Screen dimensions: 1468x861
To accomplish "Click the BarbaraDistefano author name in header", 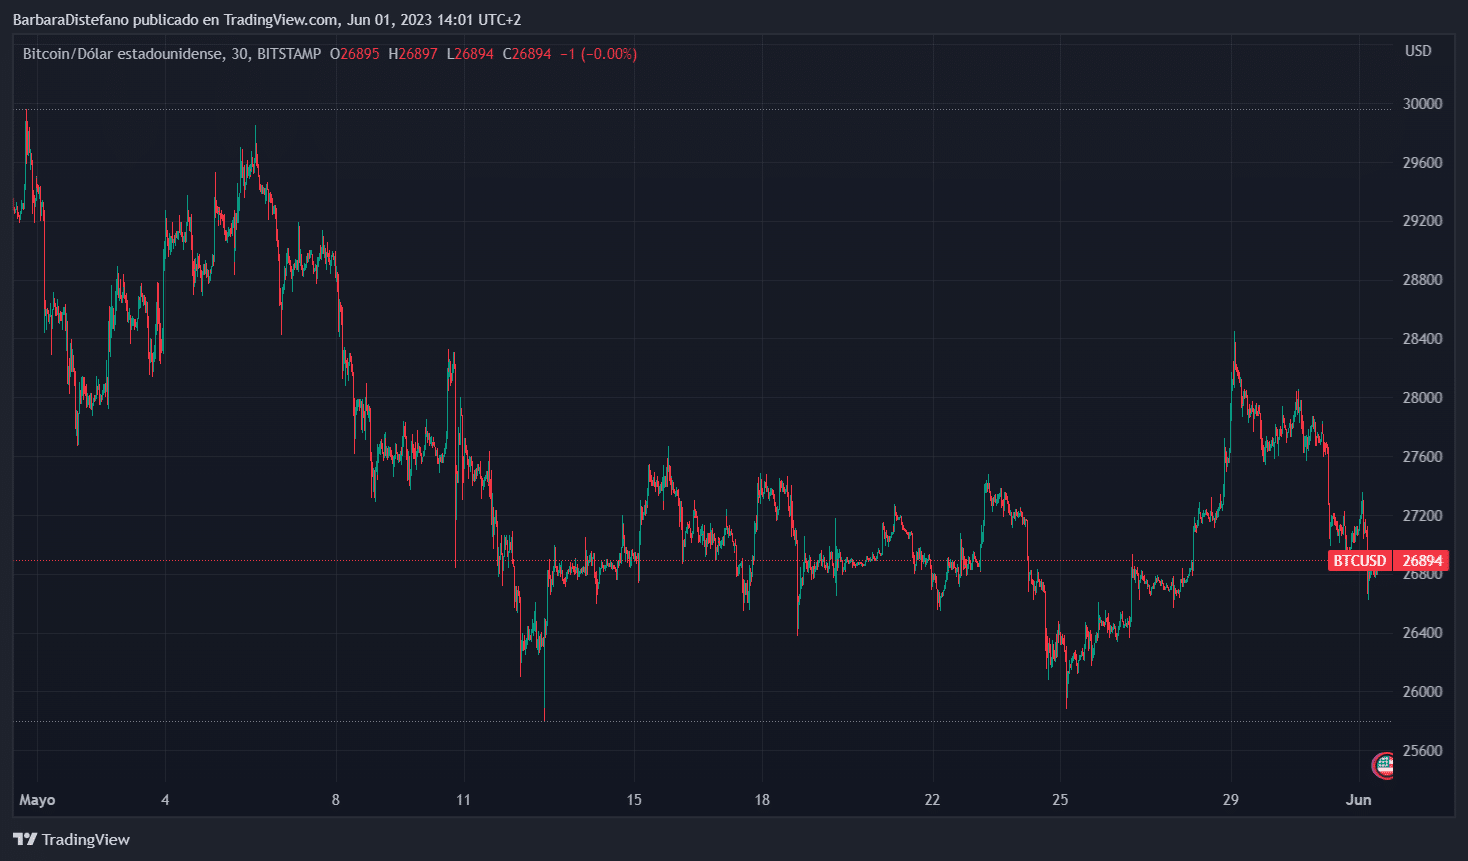I will 71,20.
